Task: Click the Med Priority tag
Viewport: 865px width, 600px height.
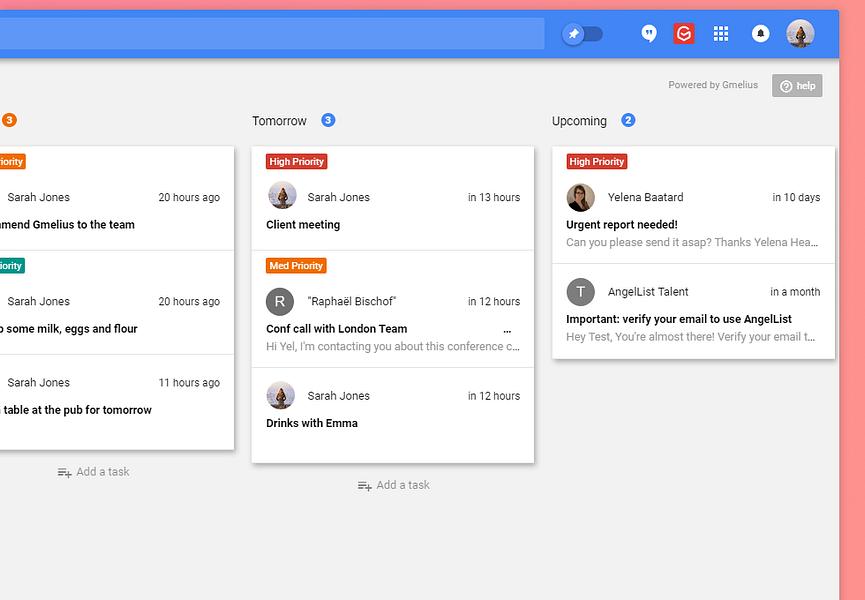Action: click(296, 266)
